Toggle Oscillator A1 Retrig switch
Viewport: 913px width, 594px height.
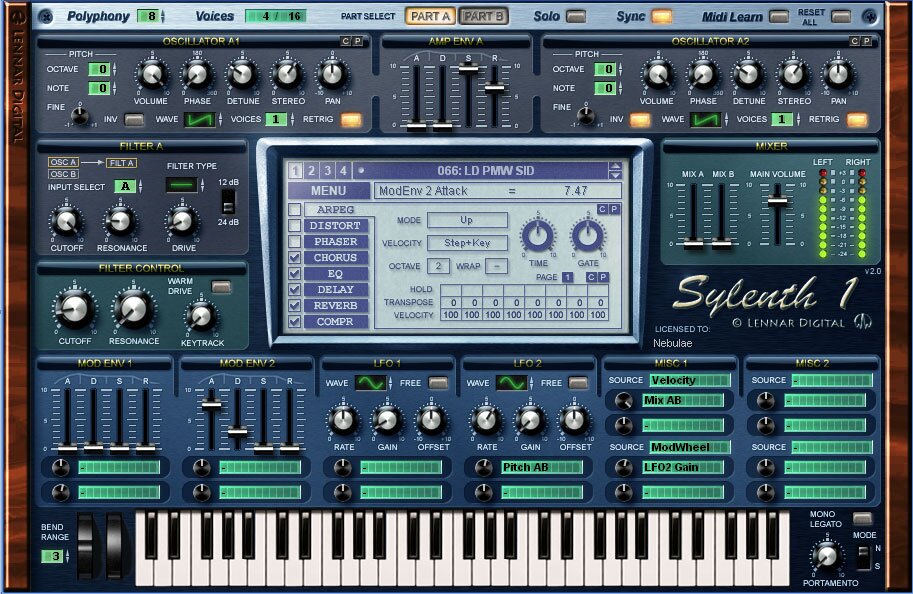click(x=351, y=120)
